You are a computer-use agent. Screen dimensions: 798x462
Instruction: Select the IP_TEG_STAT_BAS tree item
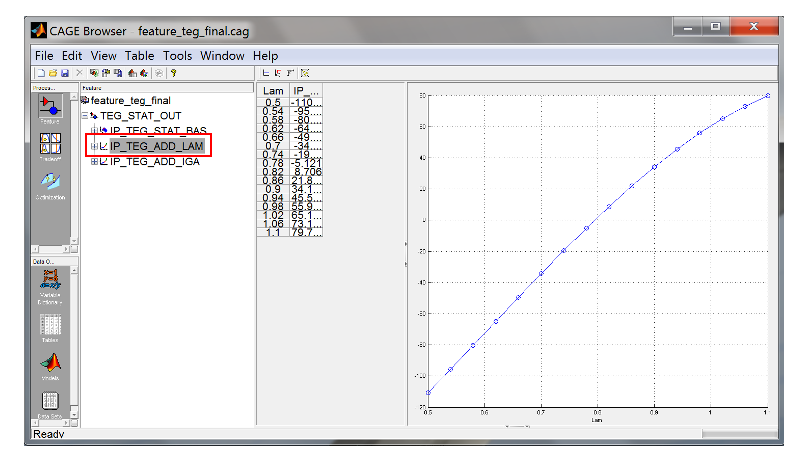tap(158, 131)
